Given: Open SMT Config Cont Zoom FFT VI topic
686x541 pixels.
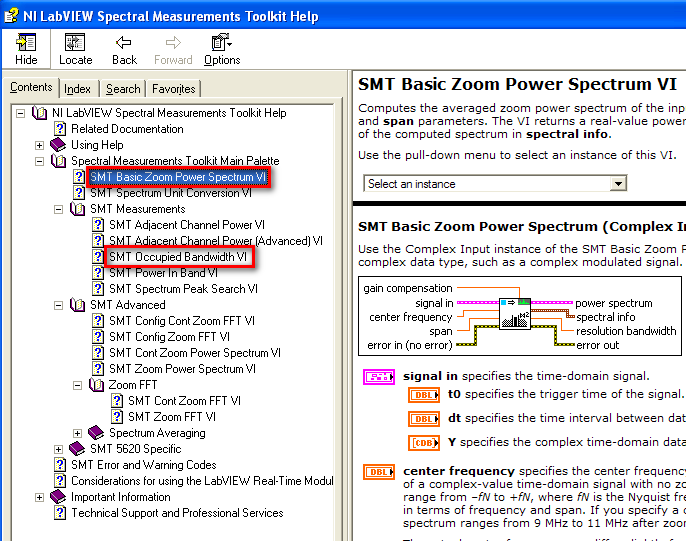Looking at the screenshot, I should [x=182, y=321].
